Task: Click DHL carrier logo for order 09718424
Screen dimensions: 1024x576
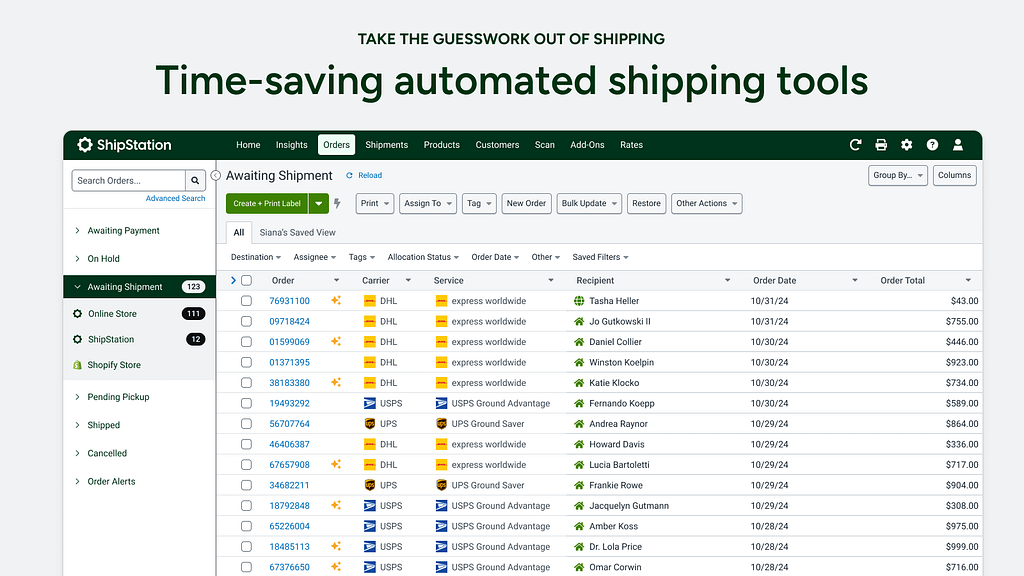Action: [370, 321]
